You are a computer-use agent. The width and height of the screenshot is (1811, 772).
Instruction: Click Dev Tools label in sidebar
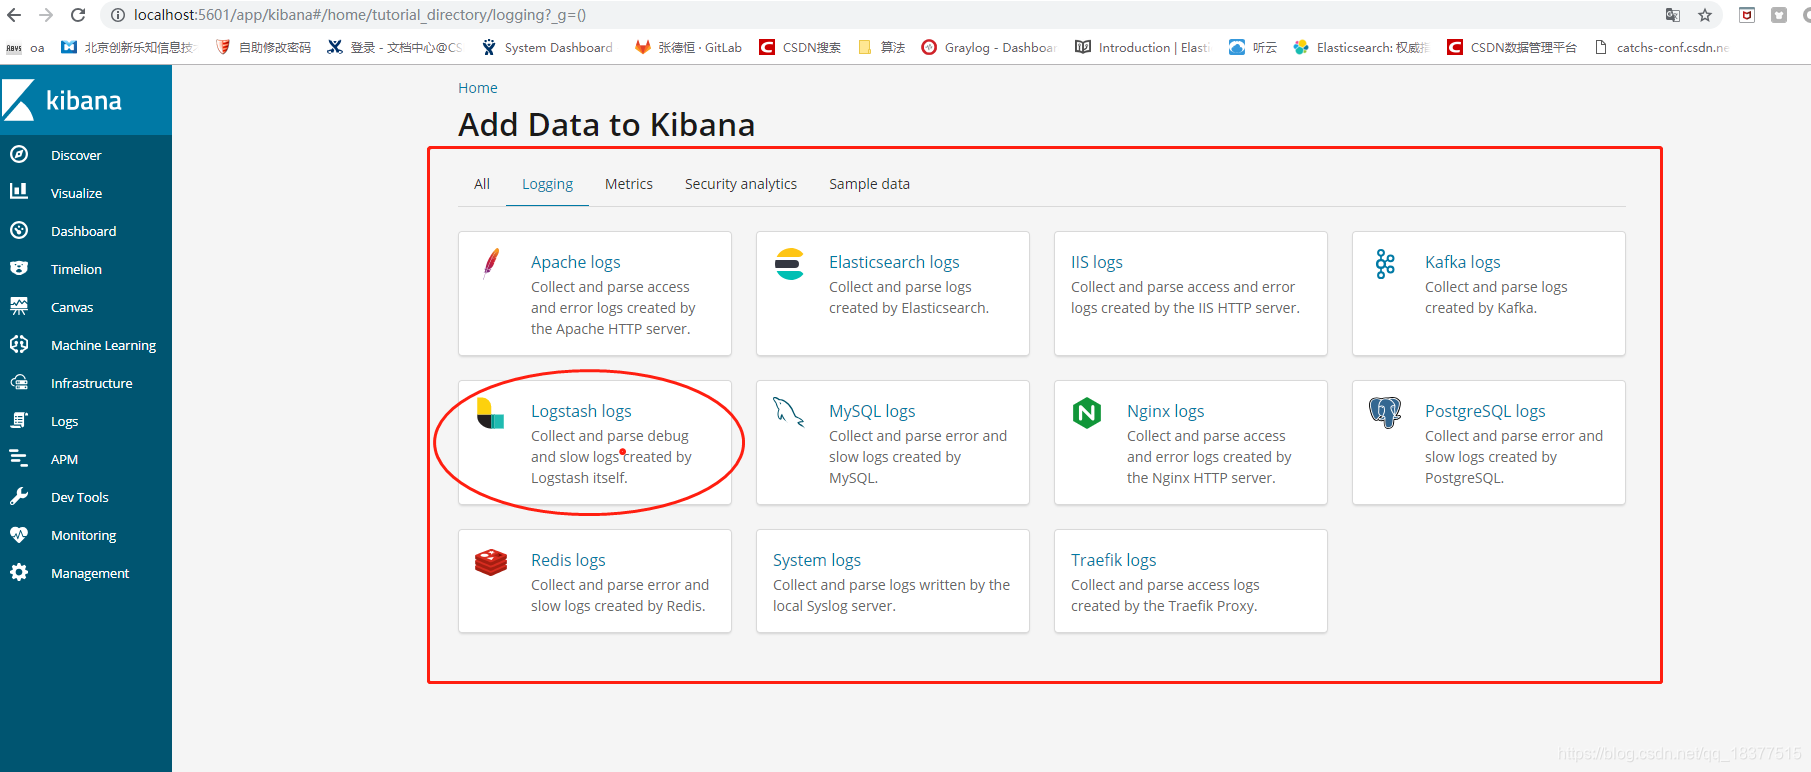pyautogui.click(x=80, y=497)
